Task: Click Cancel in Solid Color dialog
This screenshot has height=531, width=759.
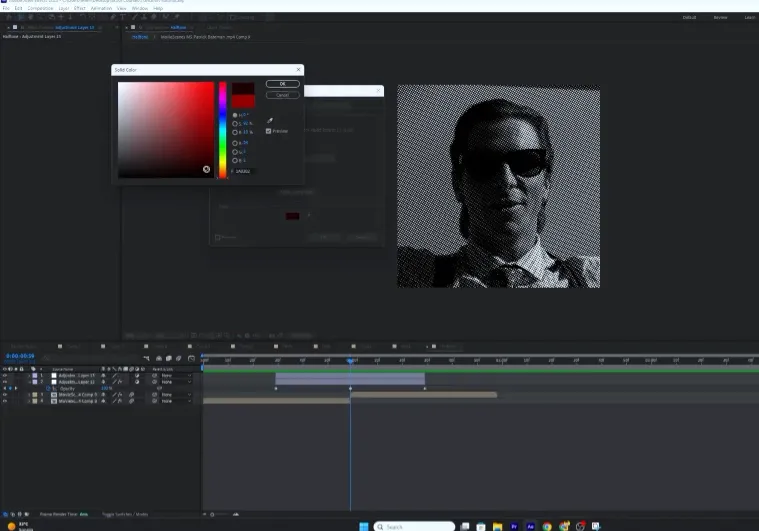Action: coord(283,95)
